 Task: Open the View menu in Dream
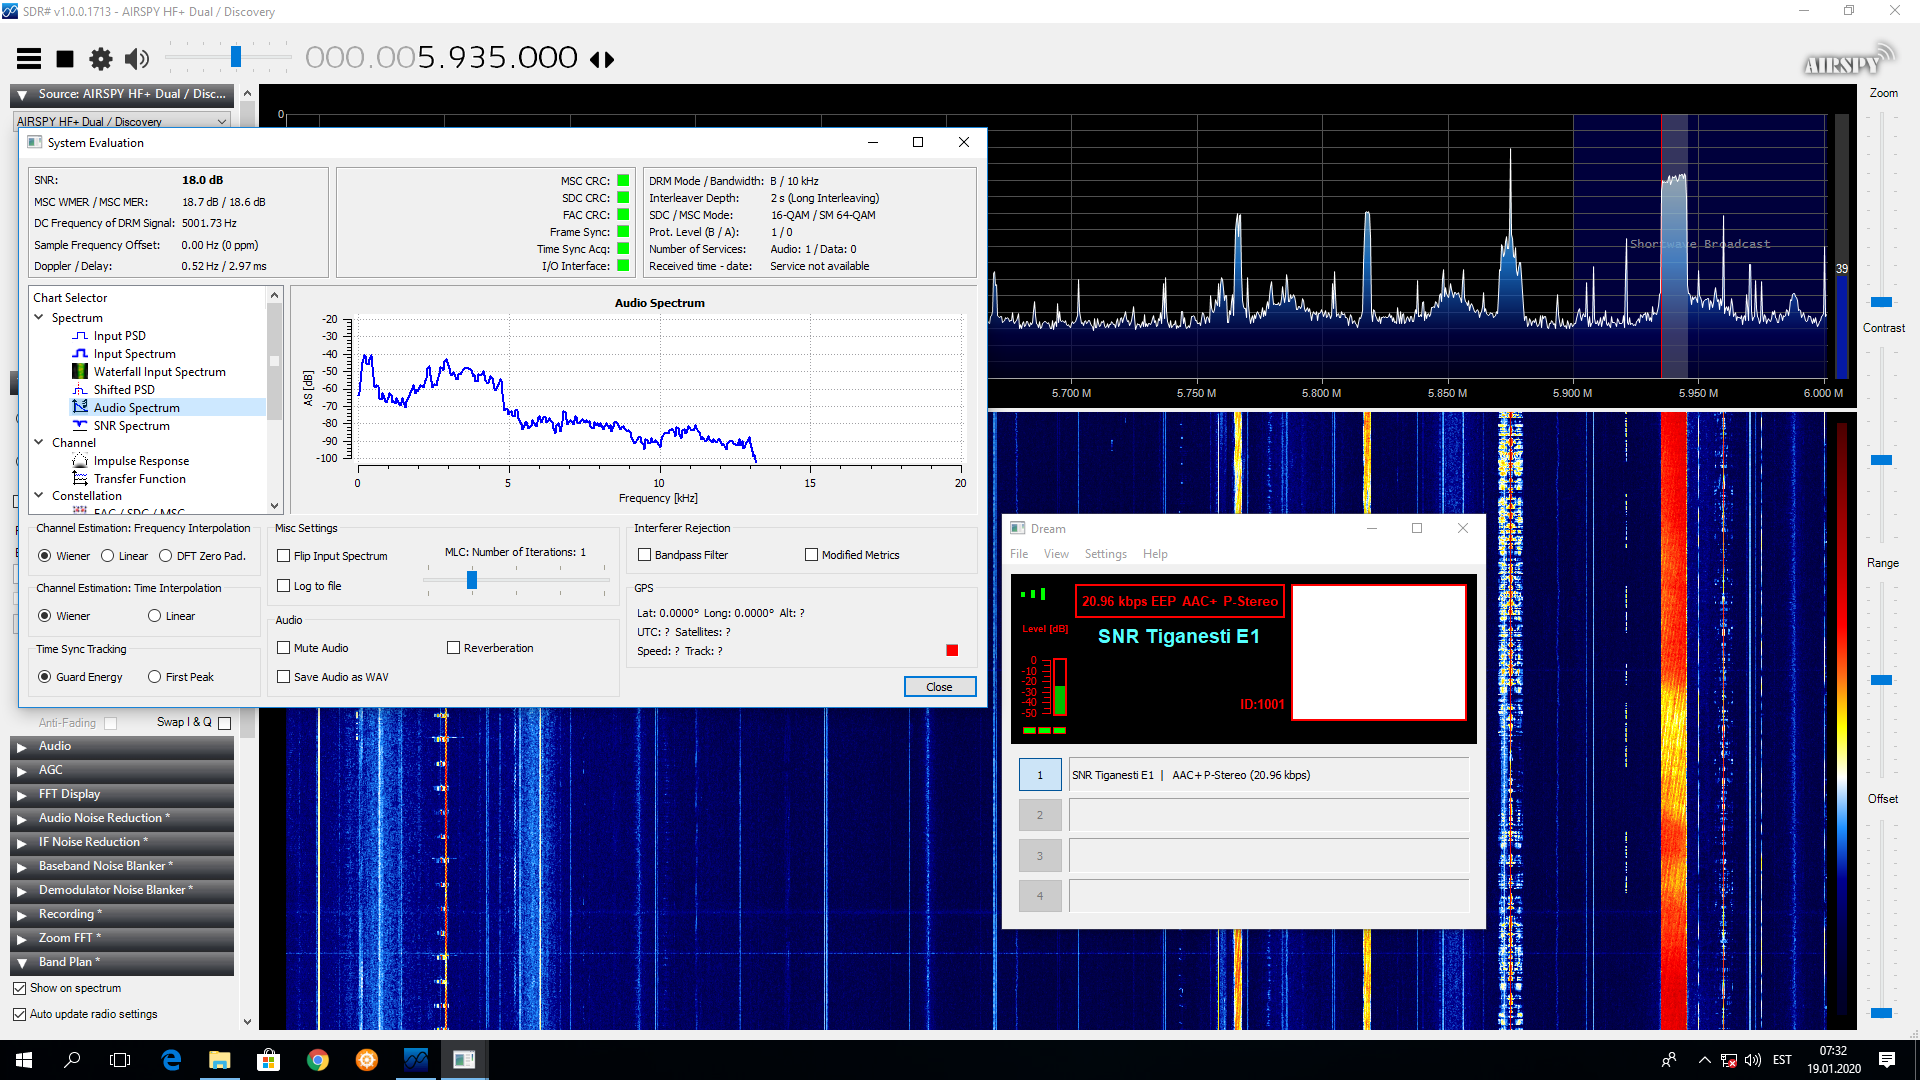tap(1056, 554)
